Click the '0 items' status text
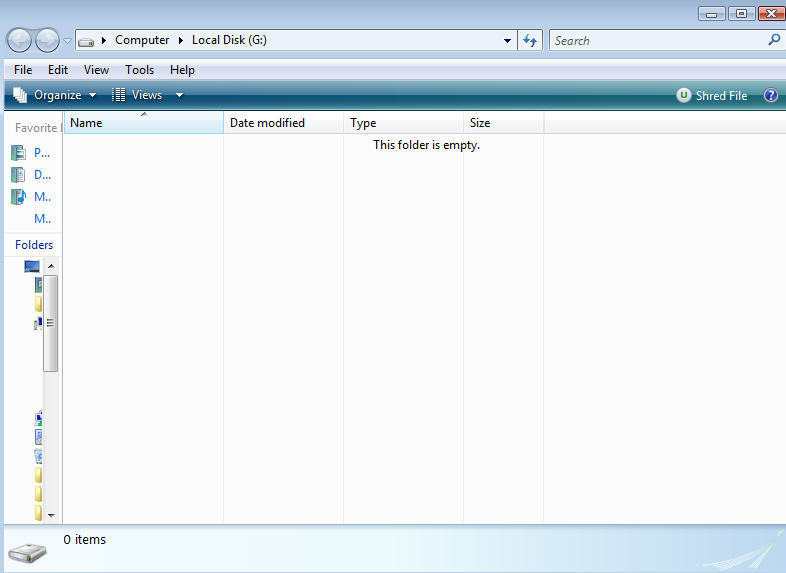This screenshot has width=786, height=573. pos(85,539)
